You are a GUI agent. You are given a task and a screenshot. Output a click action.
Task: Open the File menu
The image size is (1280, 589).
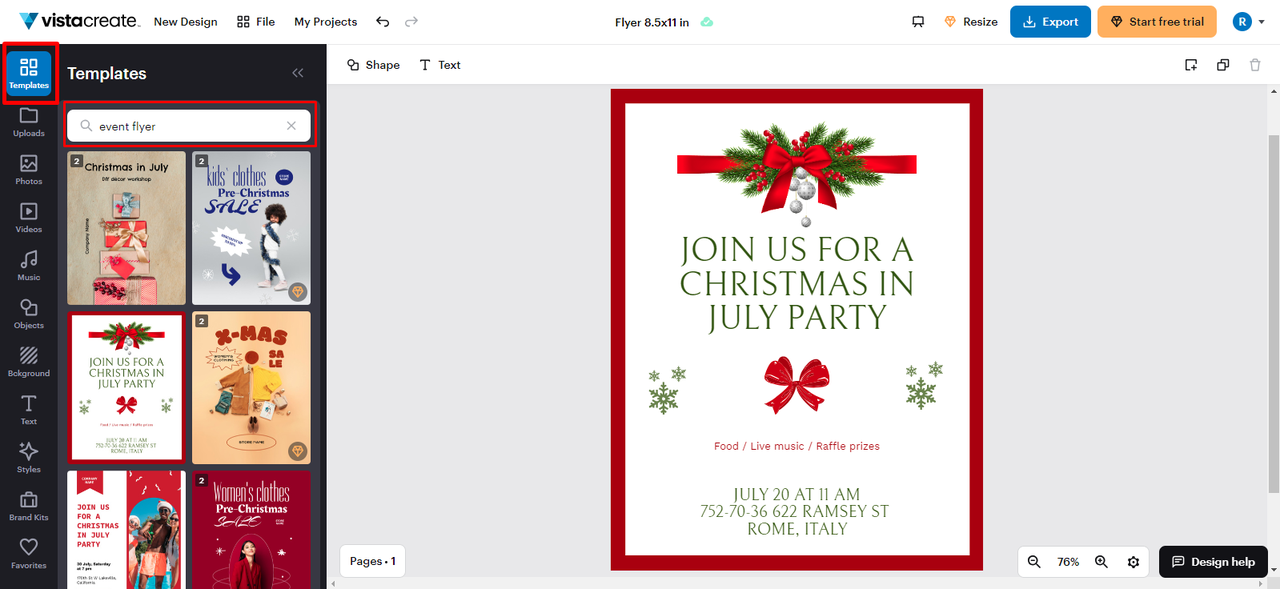[x=256, y=21]
